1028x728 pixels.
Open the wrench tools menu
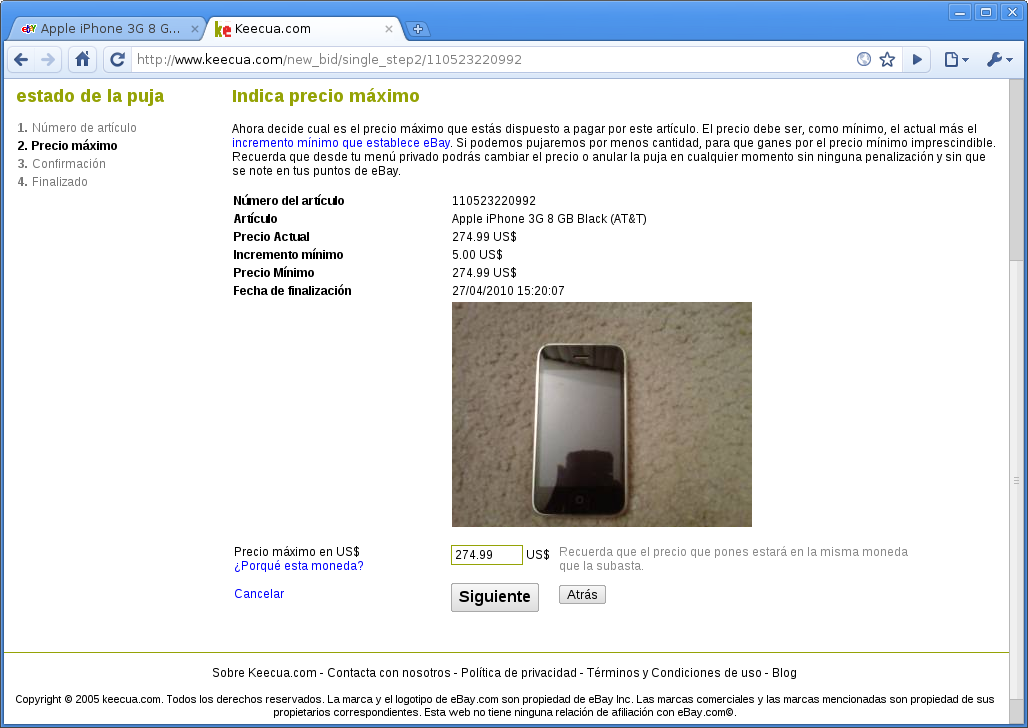coord(1000,60)
